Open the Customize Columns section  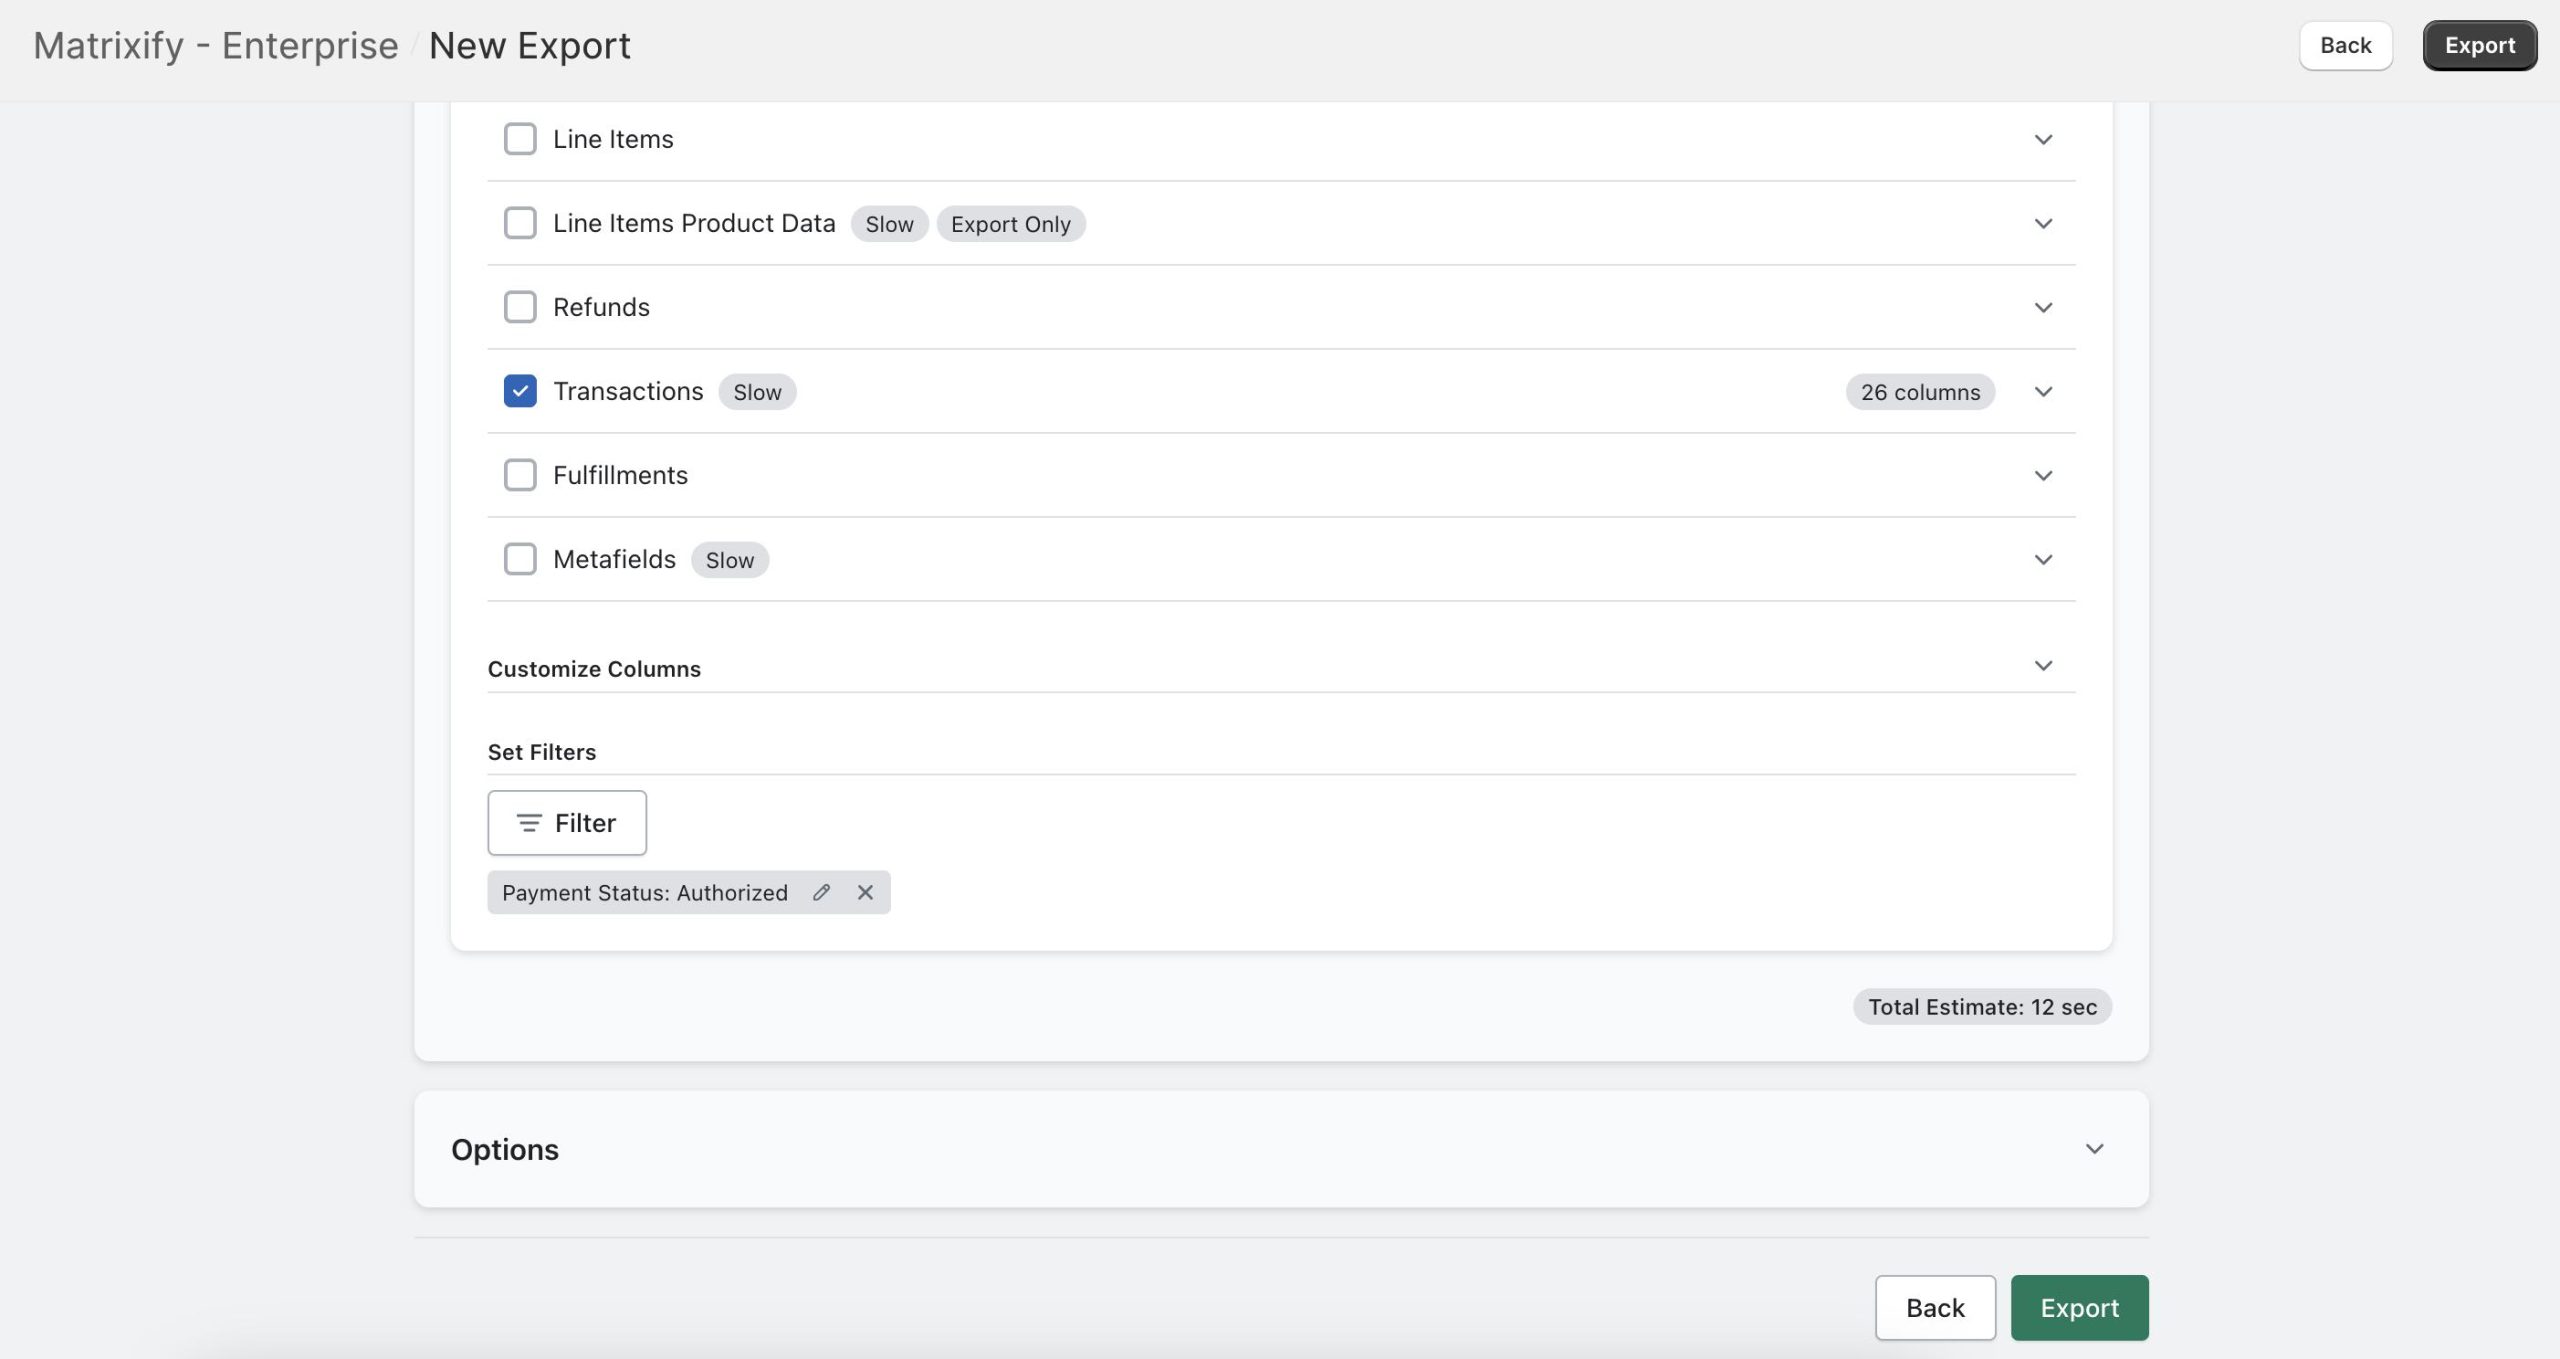2043,665
